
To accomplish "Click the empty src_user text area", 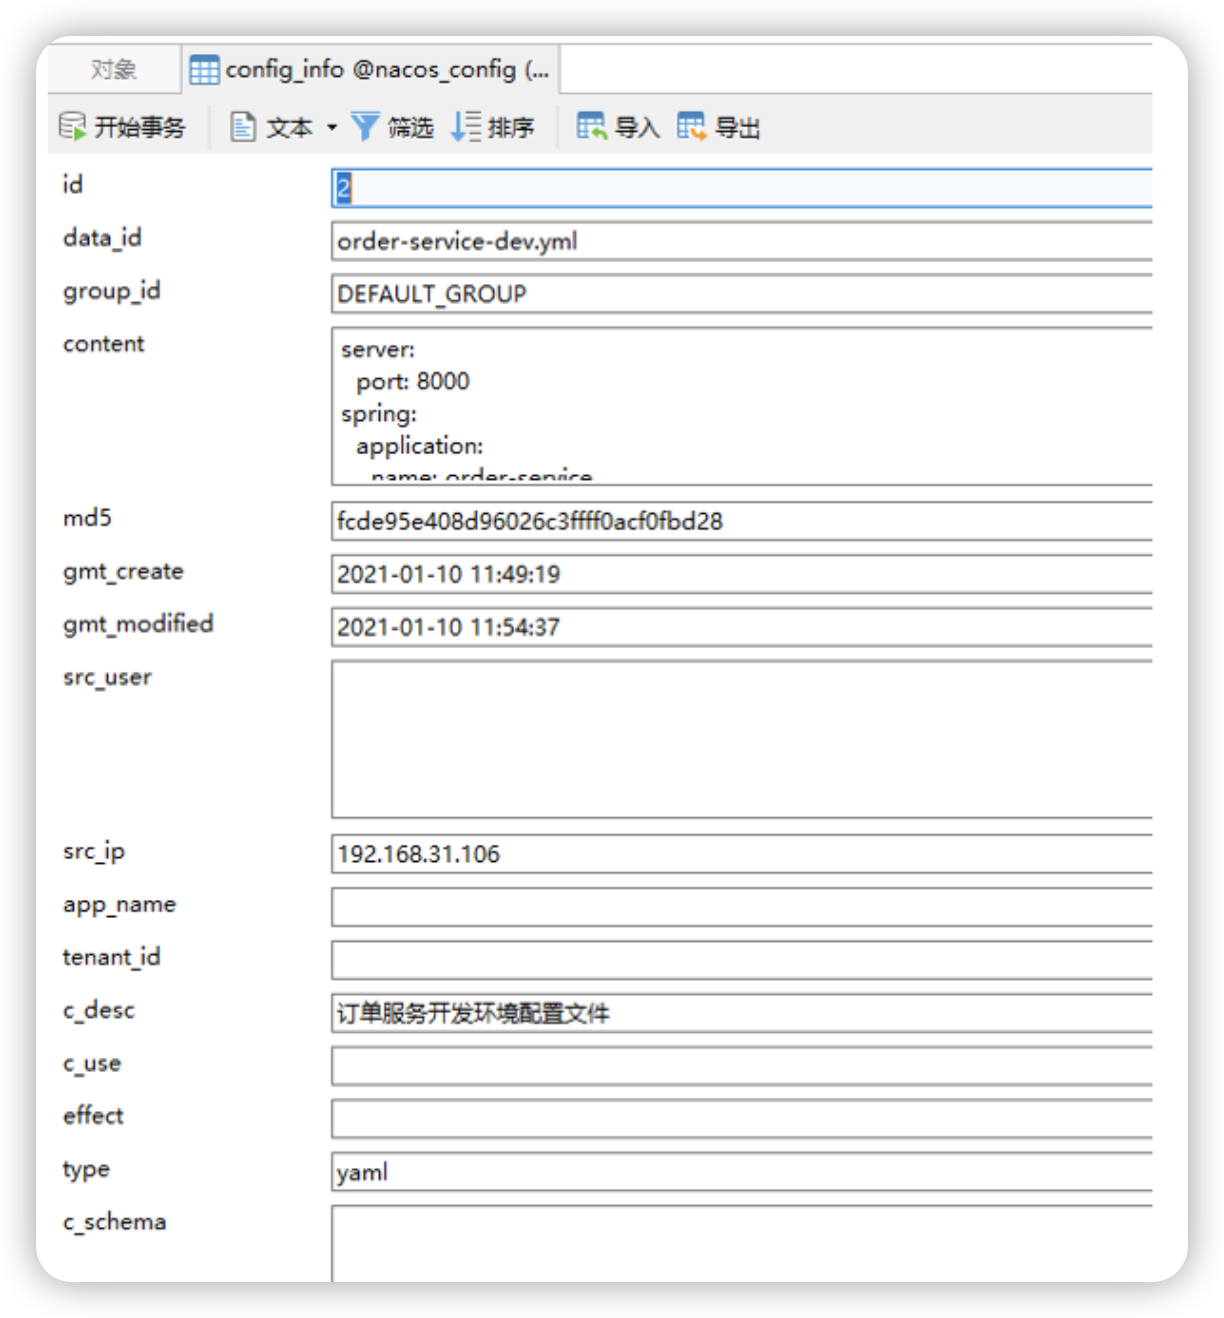I will pos(741,739).
